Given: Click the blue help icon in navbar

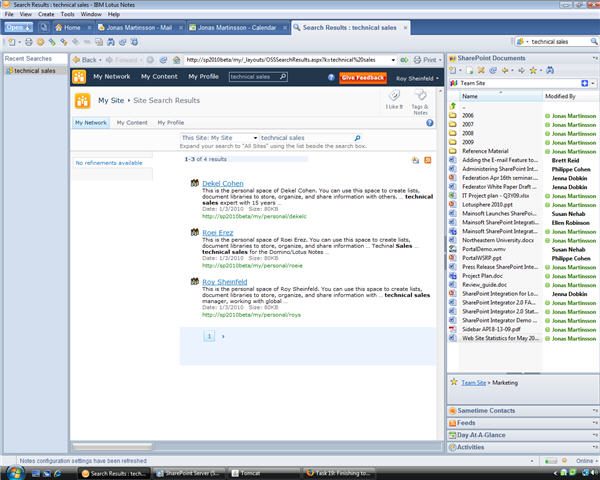Looking at the screenshot, I should (331, 77).
